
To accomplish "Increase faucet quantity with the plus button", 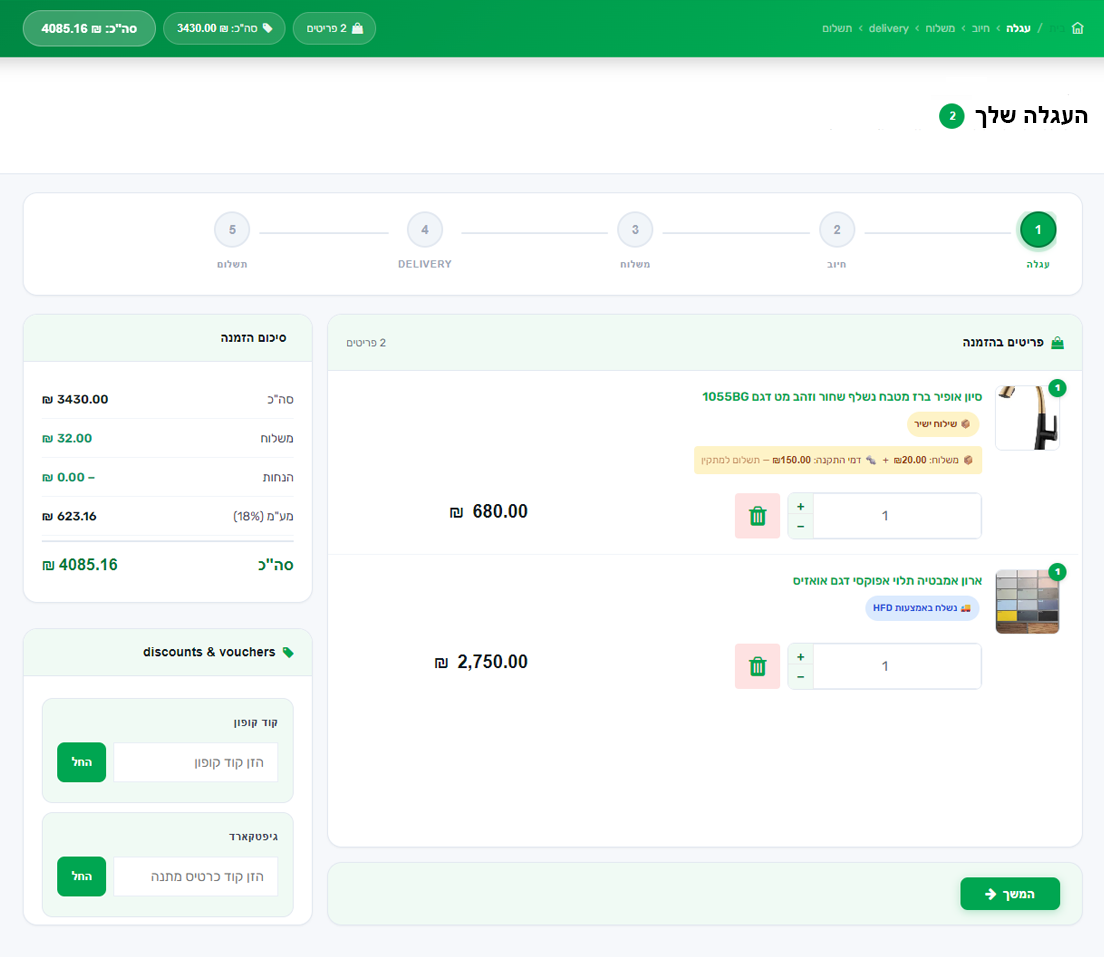I will (800, 506).
